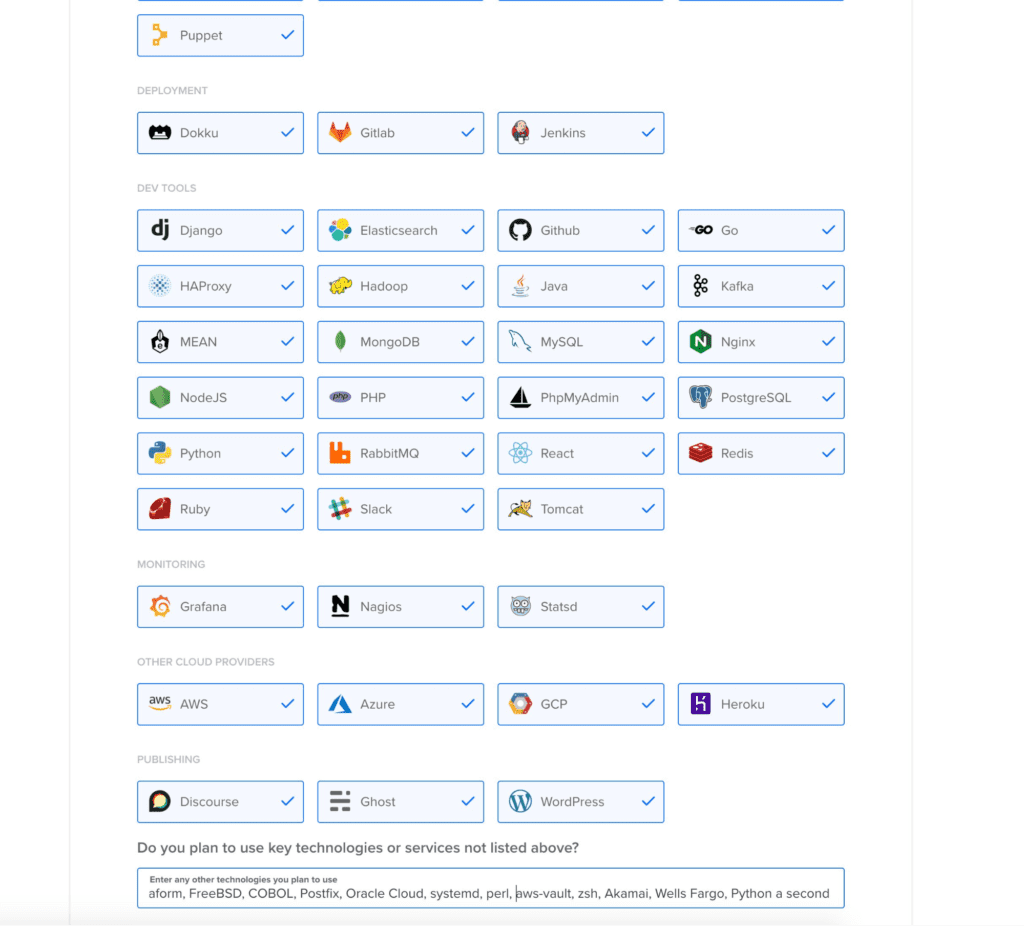Click the AWS logo icon
Image resolution: width=1024 pixels, height=926 pixels.
coord(160,703)
